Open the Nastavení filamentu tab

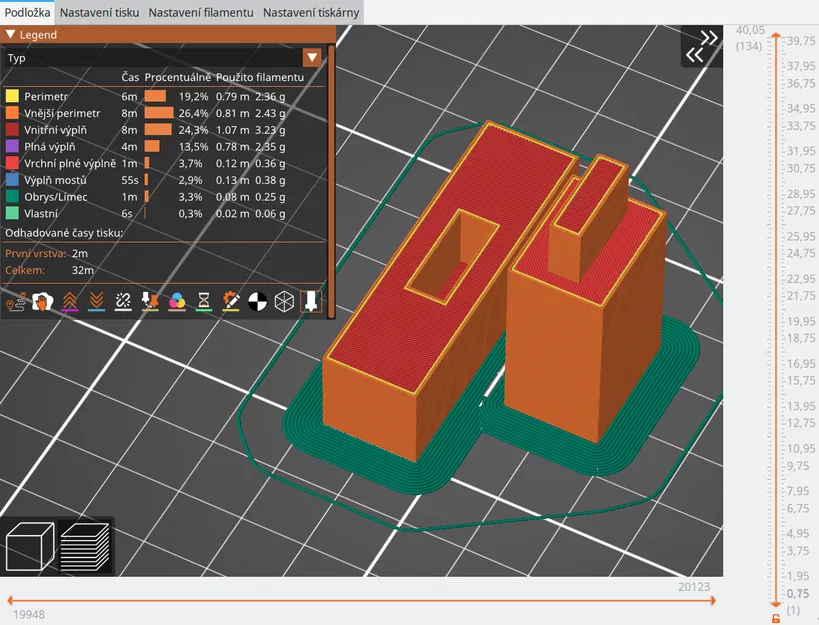click(x=201, y=13)
